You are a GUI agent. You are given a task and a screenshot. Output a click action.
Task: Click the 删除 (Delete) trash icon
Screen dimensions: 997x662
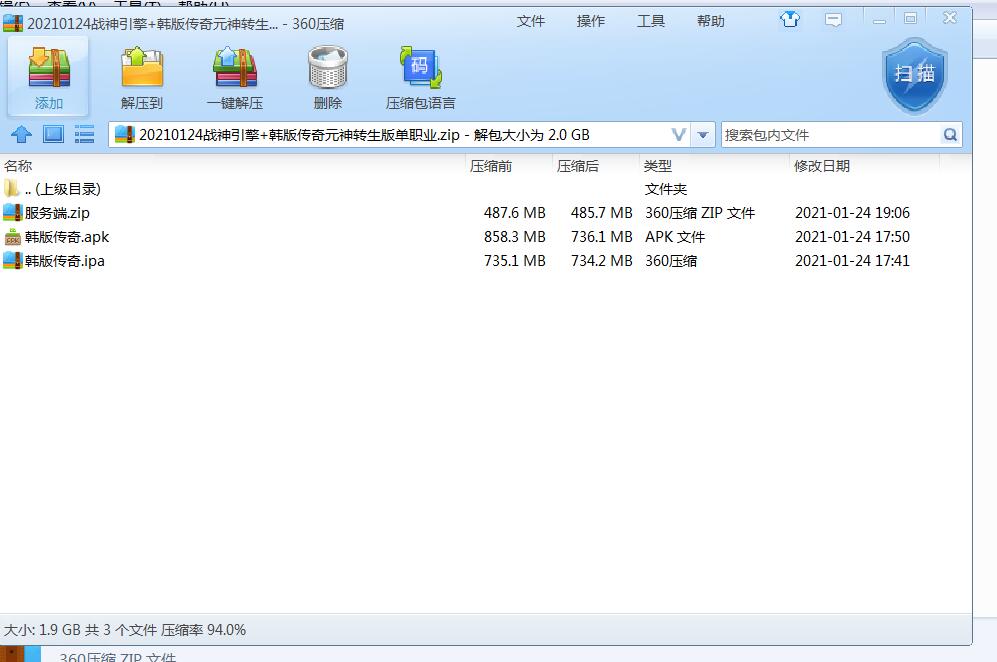pyautogui.click(x=327, y=77)
